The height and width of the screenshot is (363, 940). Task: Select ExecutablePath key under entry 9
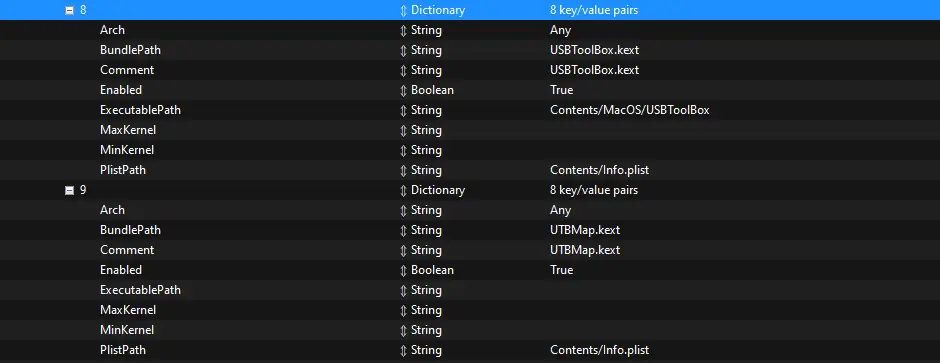click(140, 290)
